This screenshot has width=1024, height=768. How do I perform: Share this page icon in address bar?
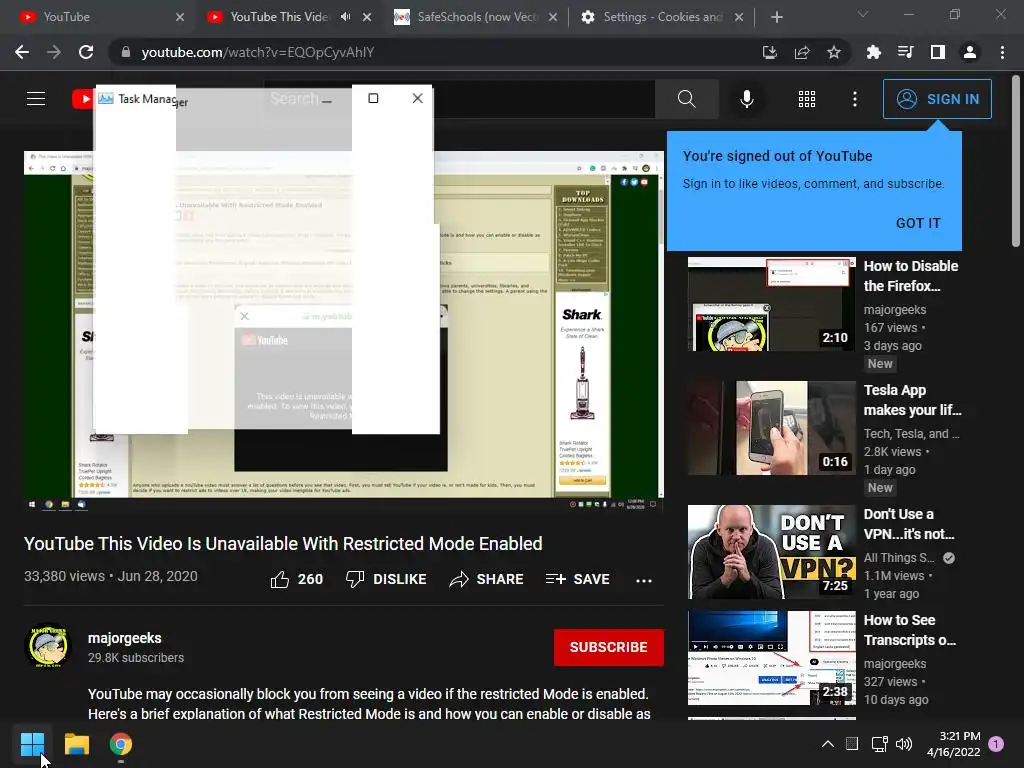[802, 52]
